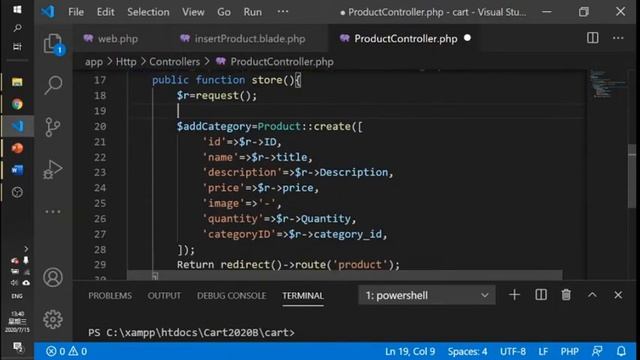
Task: Click the code minimap
Action: pyautogui.click(x=607, y=84)
